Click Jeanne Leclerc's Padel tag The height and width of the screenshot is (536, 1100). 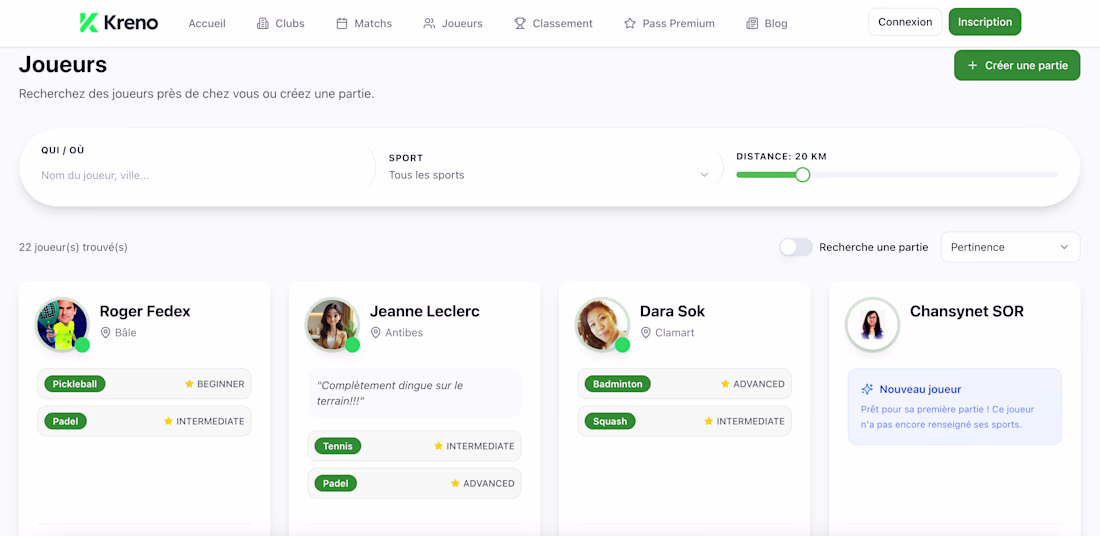pyautogui.click(x=336, y=483)
